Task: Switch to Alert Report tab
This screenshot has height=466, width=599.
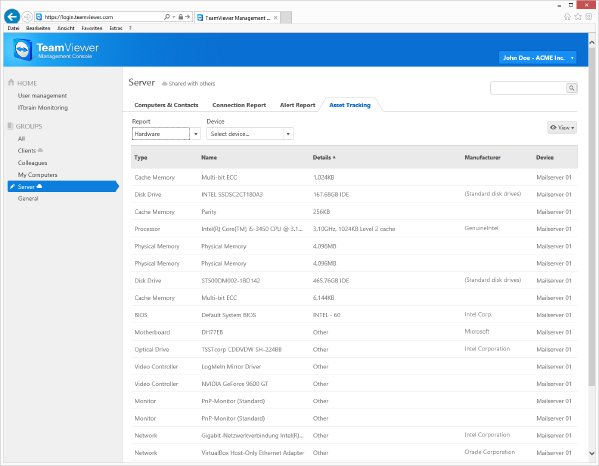Action: pos(298,105)
